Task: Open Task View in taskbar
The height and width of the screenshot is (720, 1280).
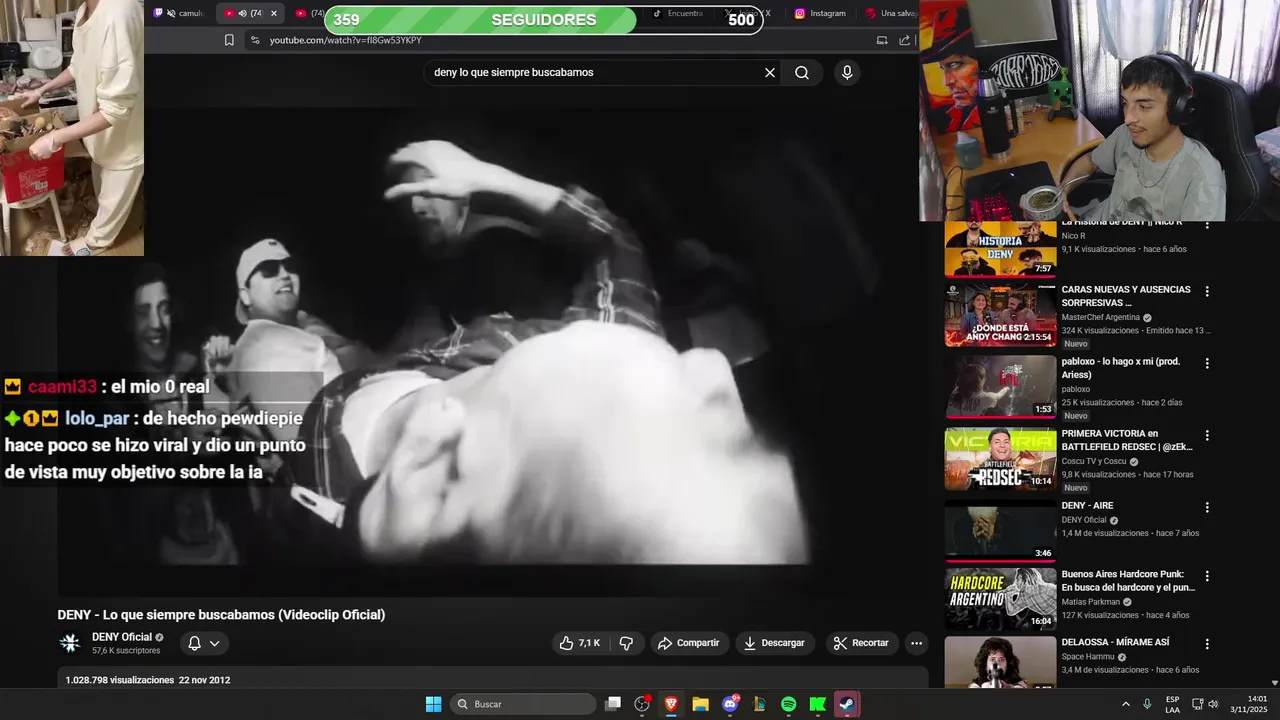Action: pos(613,704)
